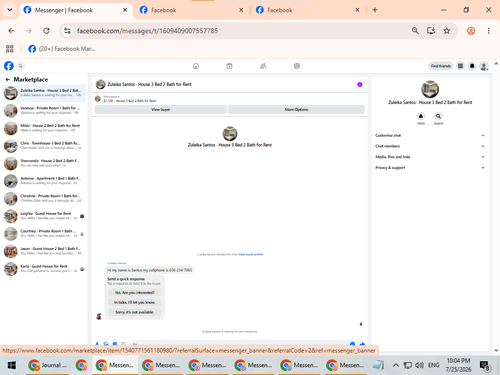The width and height of the screenshot is (500, 375).
Task: Click Find friends button
Action: (441, 66)
